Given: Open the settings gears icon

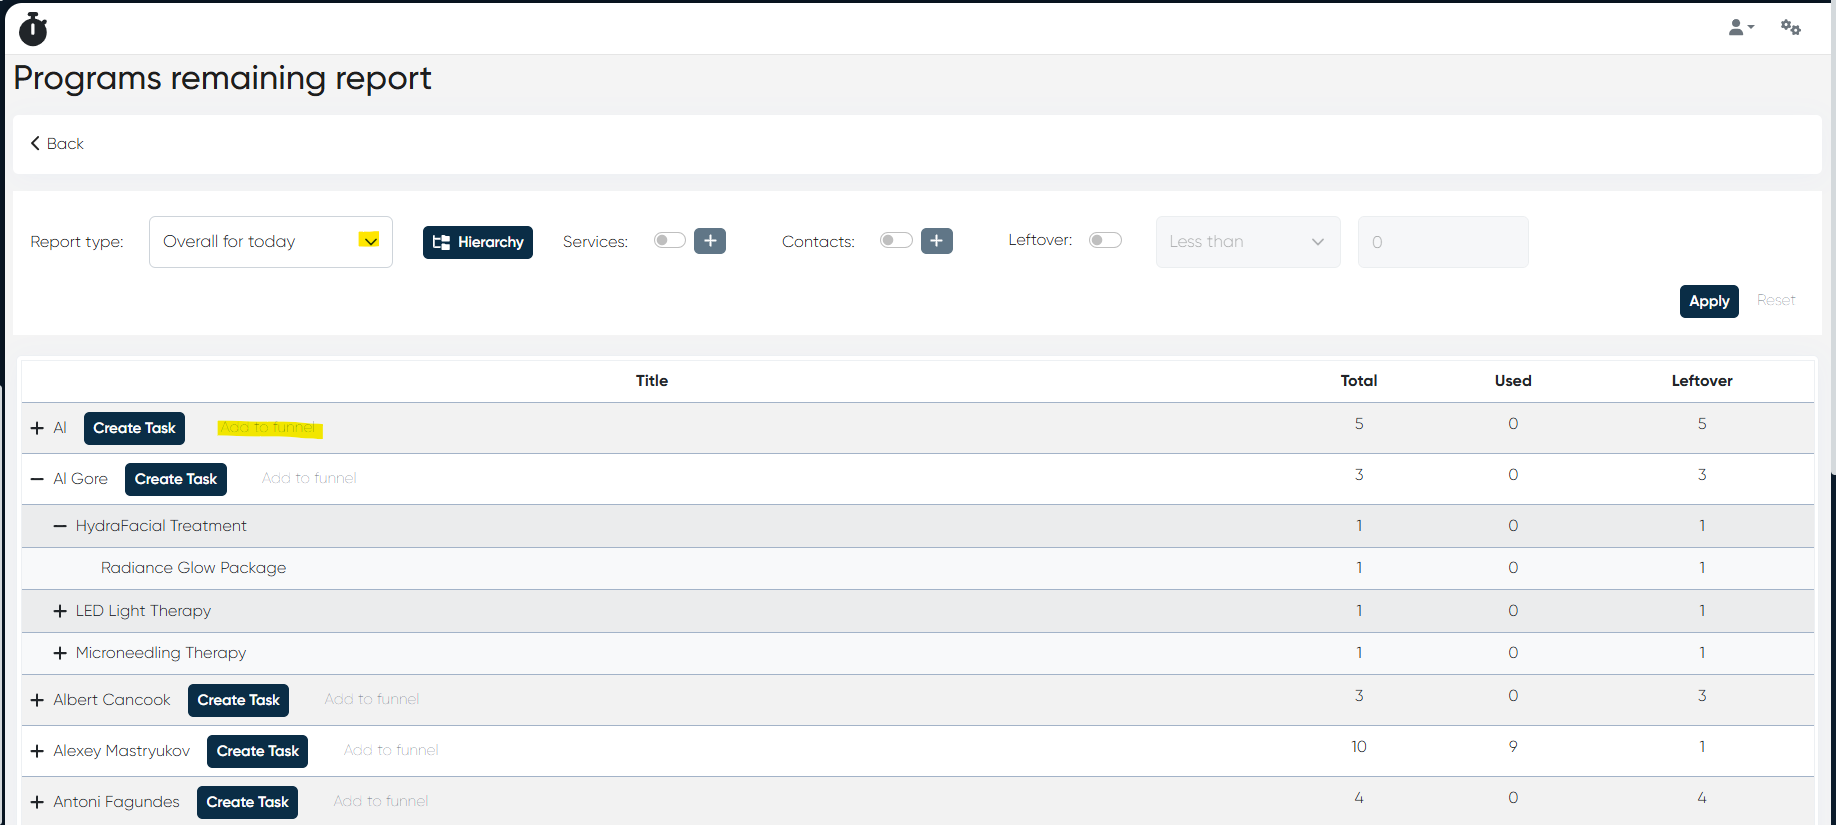Looking at the screenshot, I should 1790,28.
